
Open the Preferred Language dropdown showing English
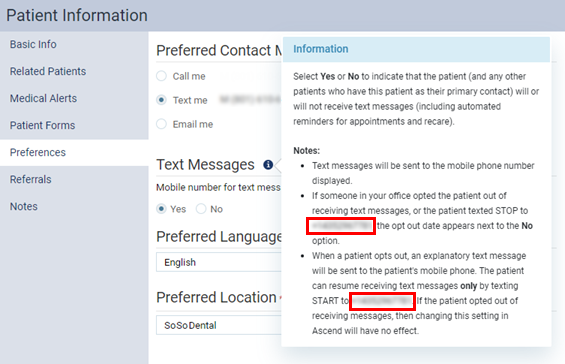[219, 262]
